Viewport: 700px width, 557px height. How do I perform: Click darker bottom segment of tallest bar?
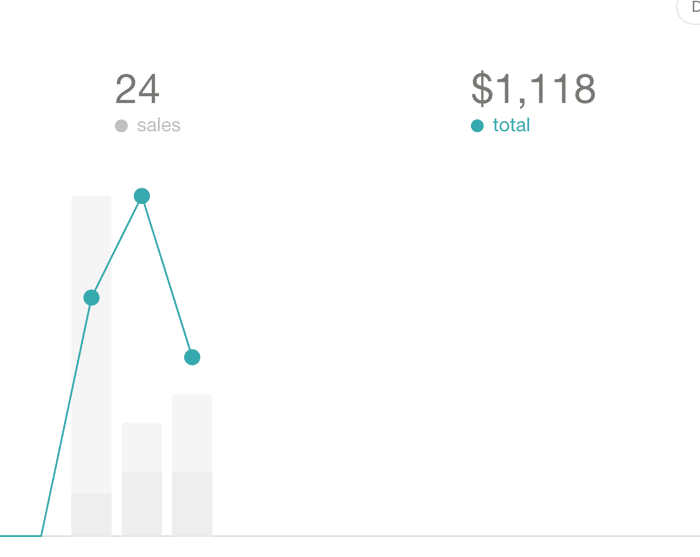click(x=92, y=514)
